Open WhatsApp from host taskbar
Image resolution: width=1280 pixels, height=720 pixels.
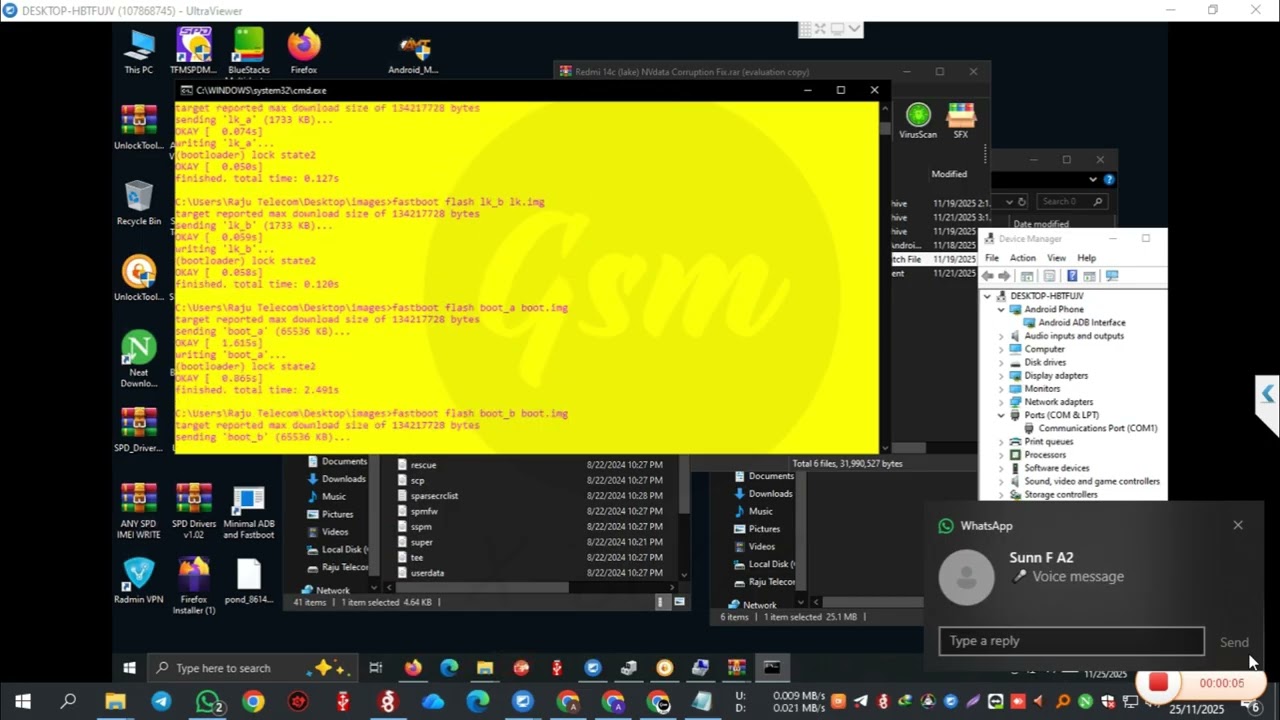coord(207,702)
